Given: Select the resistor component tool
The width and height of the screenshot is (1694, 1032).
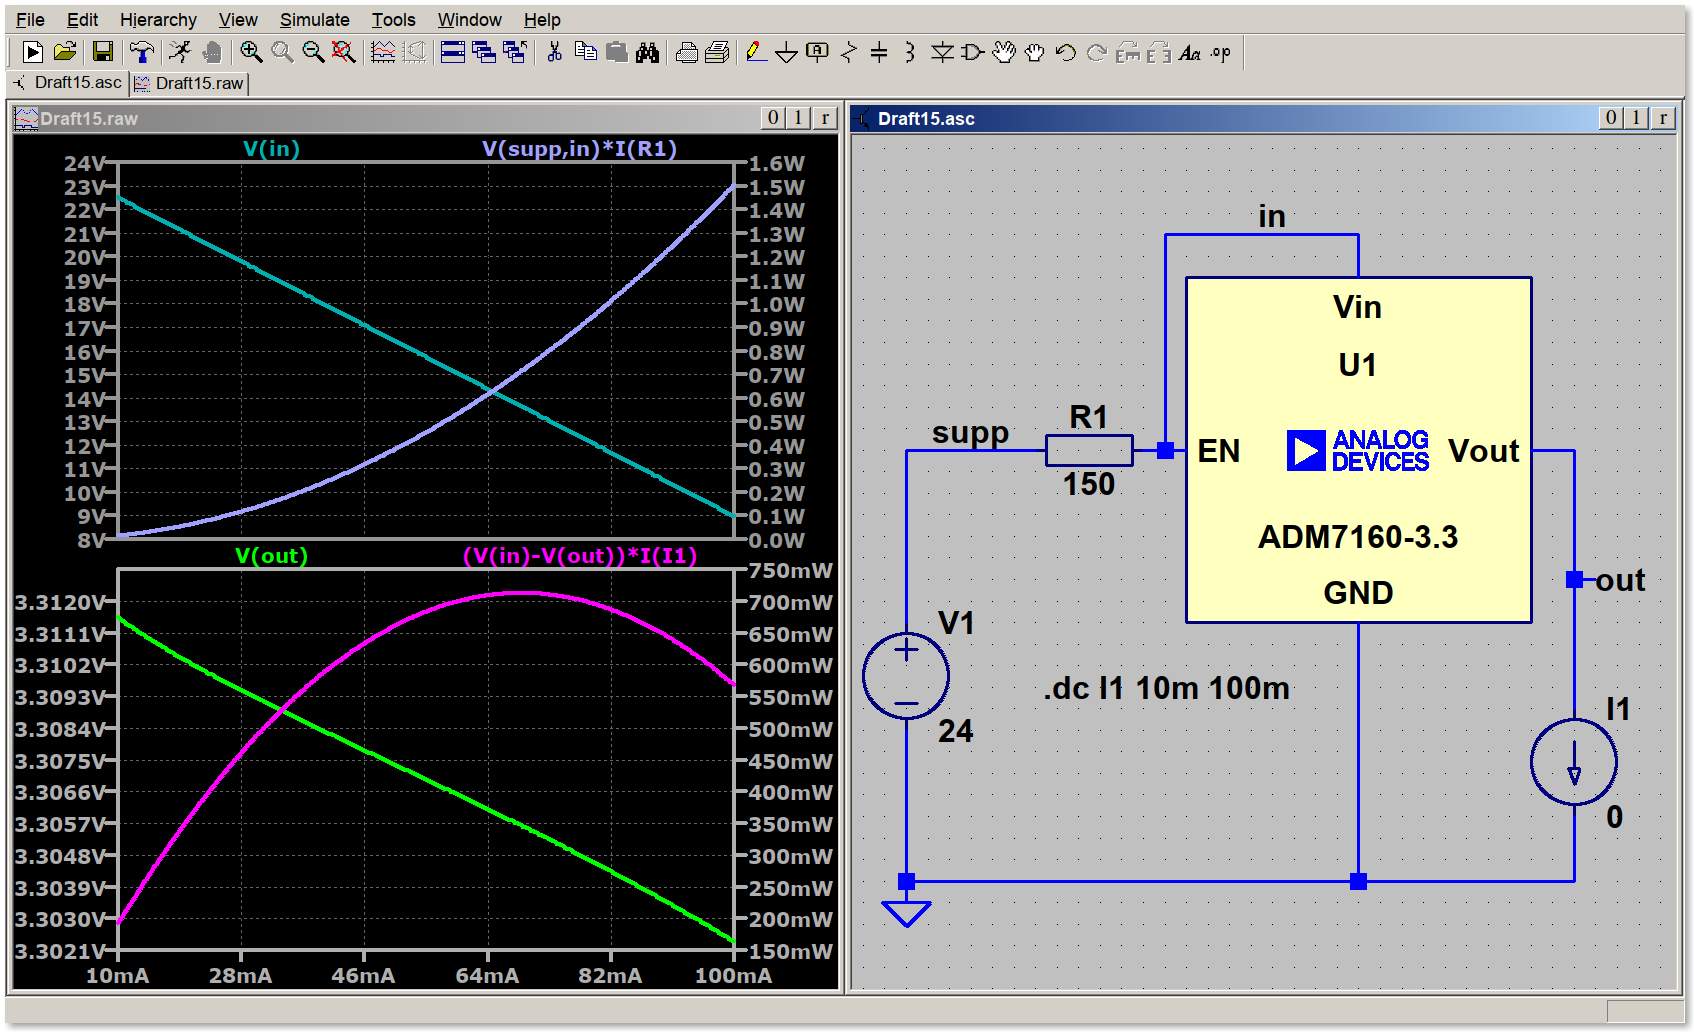Looking at the screenshot, I should click(849, 53).
